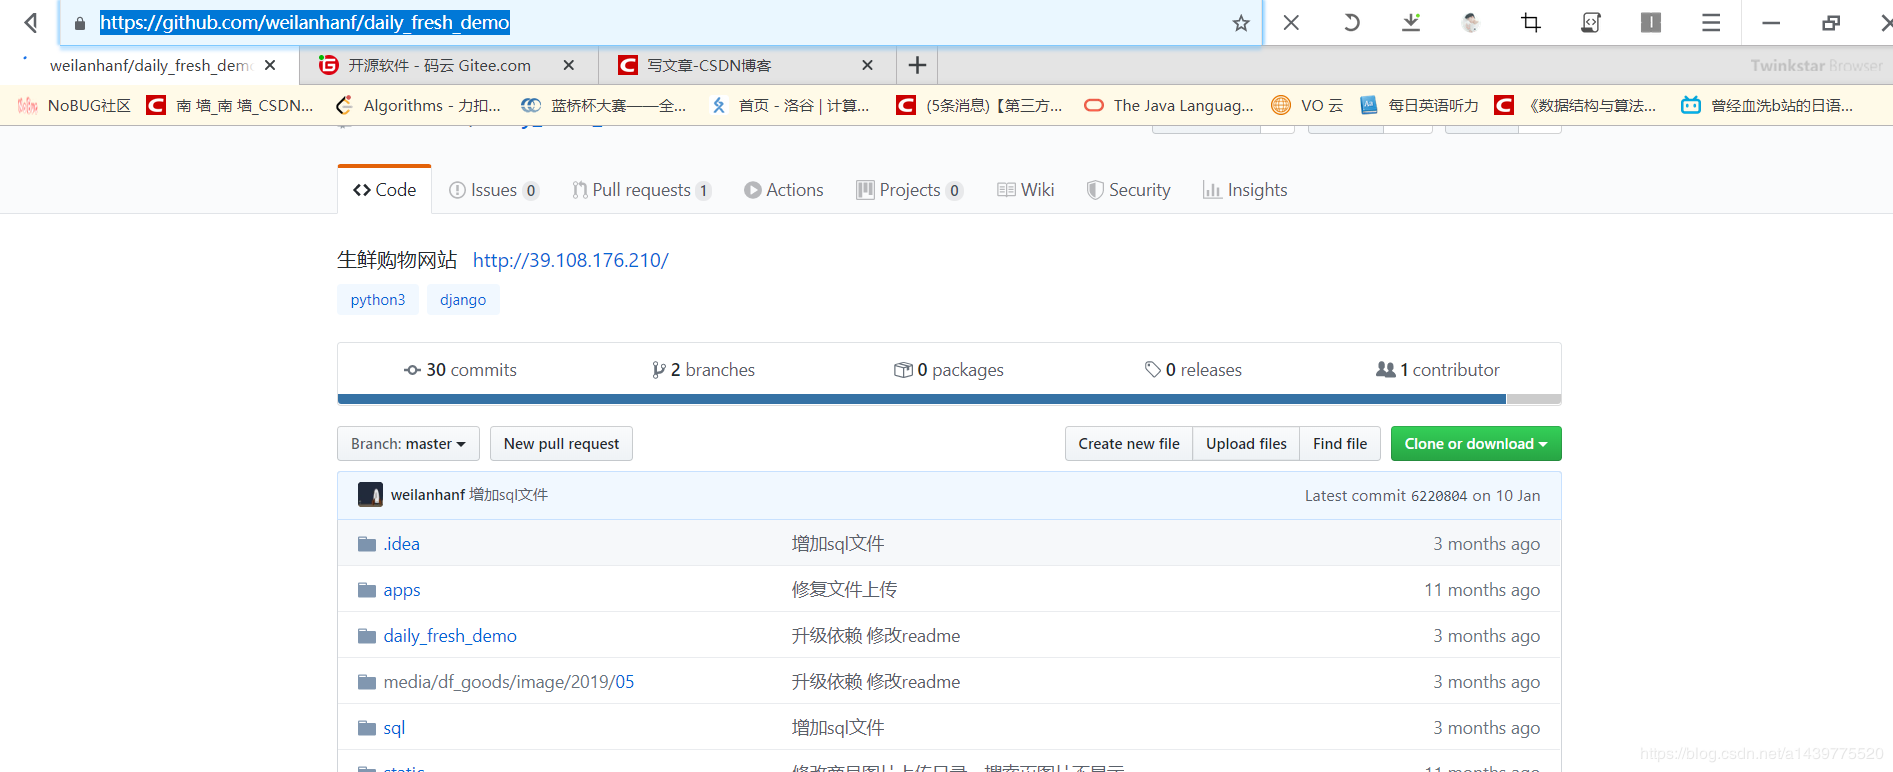1893x772 pixels.
Task: Stop page loading with X icon
Action: coord(1291,22)
